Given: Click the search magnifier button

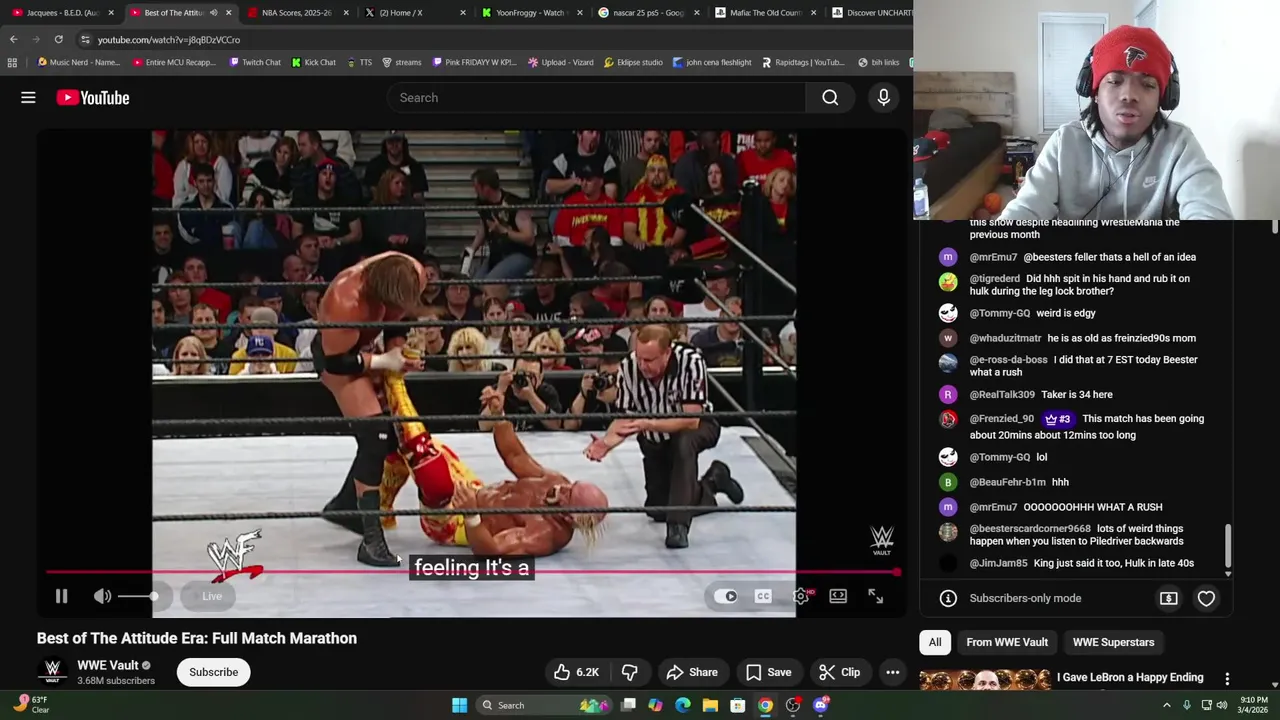Looking at the screenshot, I should click(x=830, y=97).
